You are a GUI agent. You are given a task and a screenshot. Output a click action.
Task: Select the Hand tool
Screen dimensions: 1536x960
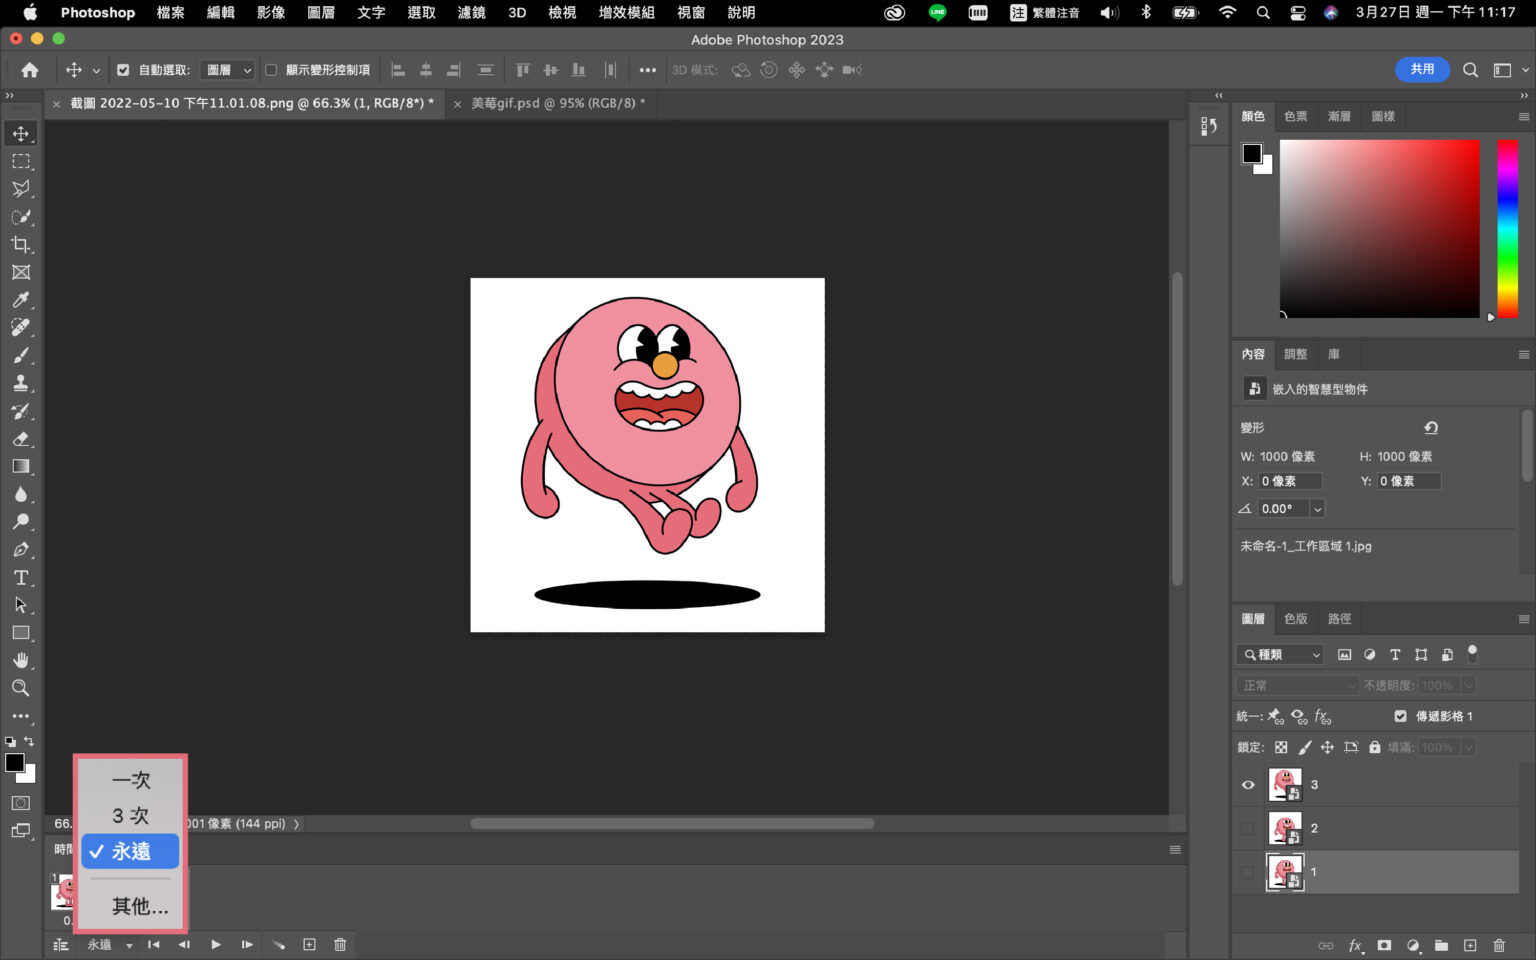pyautogui.click(x=21, y=661)
